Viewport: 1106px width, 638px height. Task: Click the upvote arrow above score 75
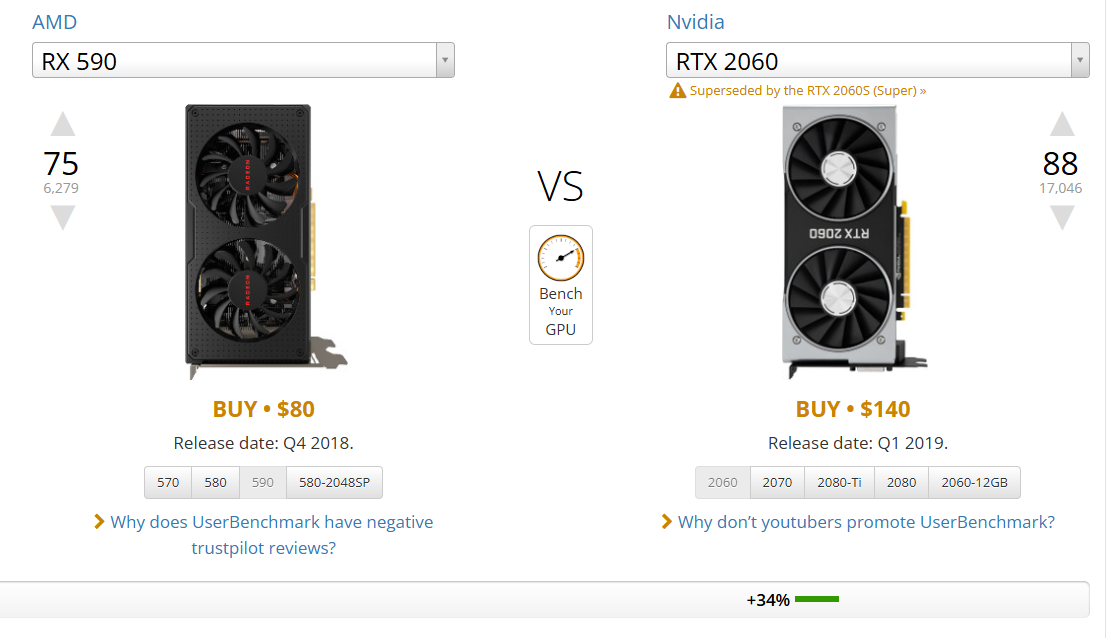coord(63,125)
